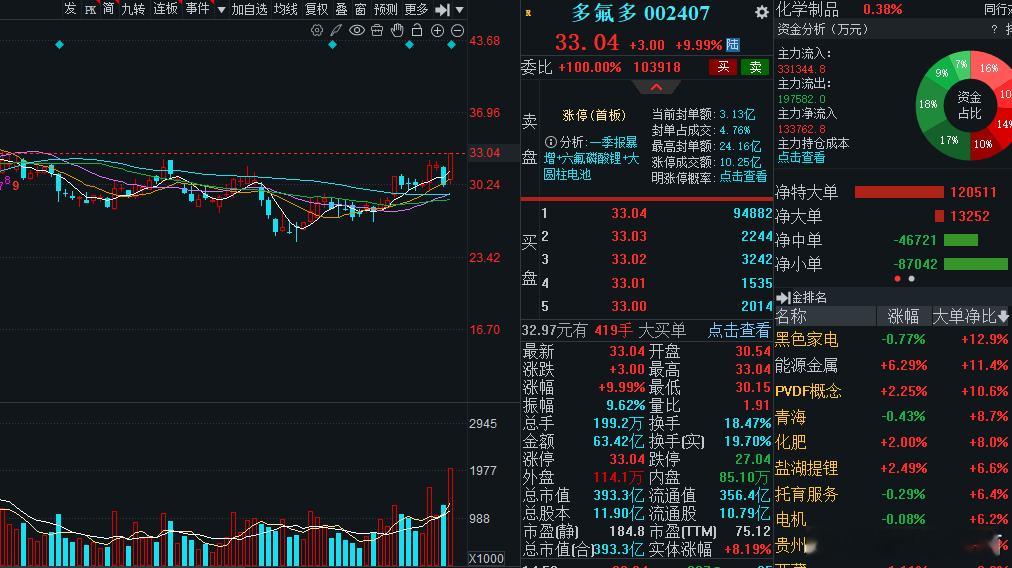Screen dimensions: 1012x568
Task: Click the collapse-right arrow icon in toolbar
Action: point(443,10)
